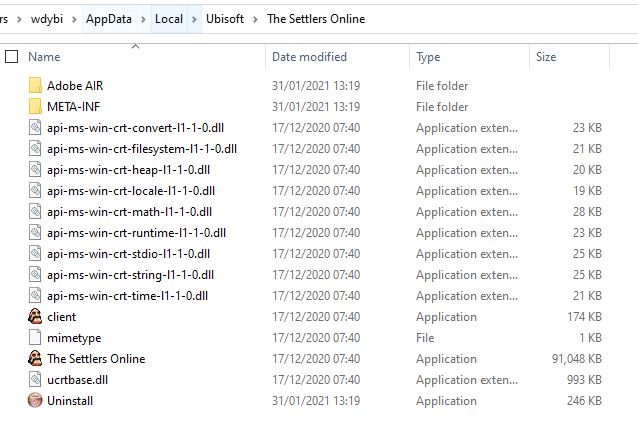Tick the select-all checkbox beside Name

(11, 57)
